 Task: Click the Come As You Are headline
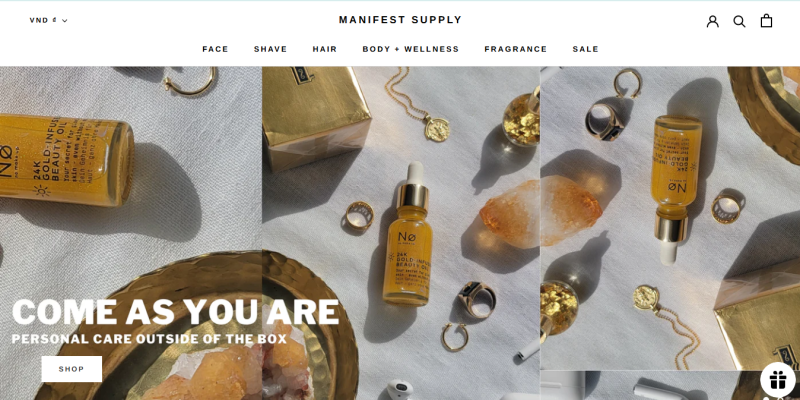(175, 312)
